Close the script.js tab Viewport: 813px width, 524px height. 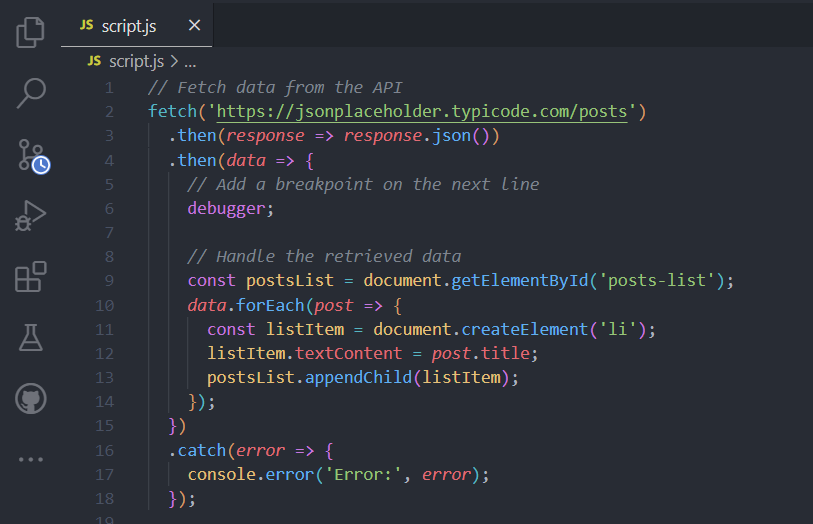click(x=194, y=25)
